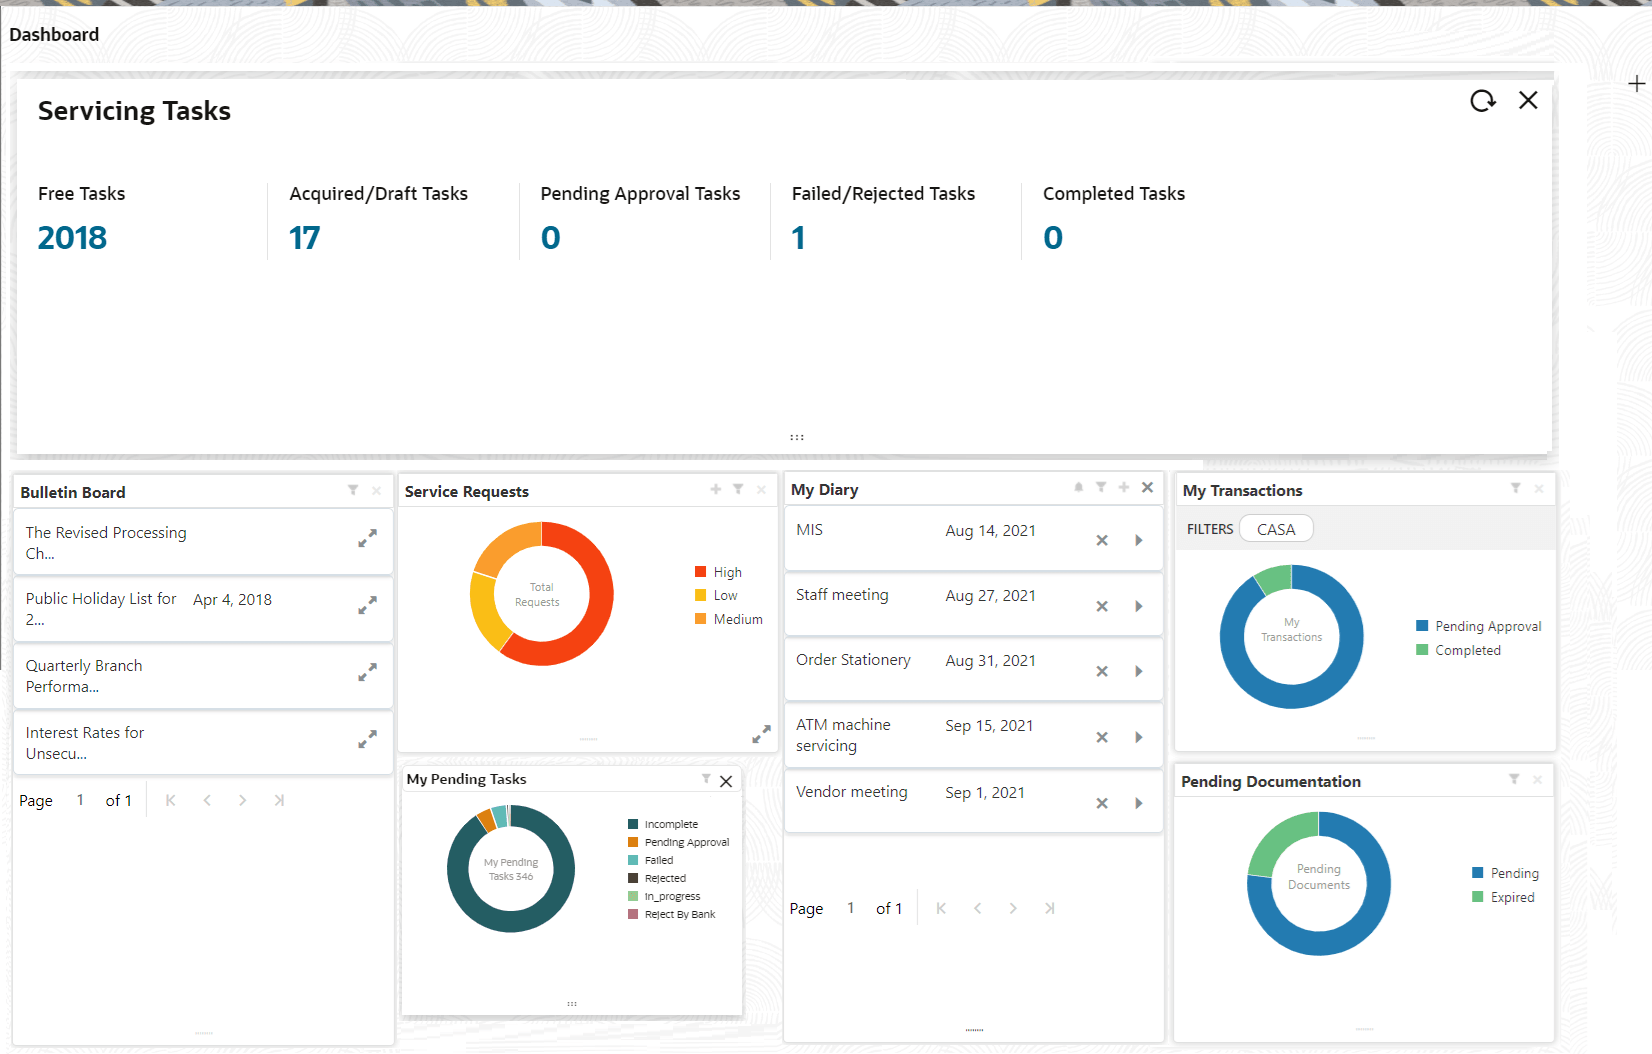The height and width of the screenshot is (1054, 1652).
Task: Open filter for Bulletin Board widget
Action: [x=353, y=490]
